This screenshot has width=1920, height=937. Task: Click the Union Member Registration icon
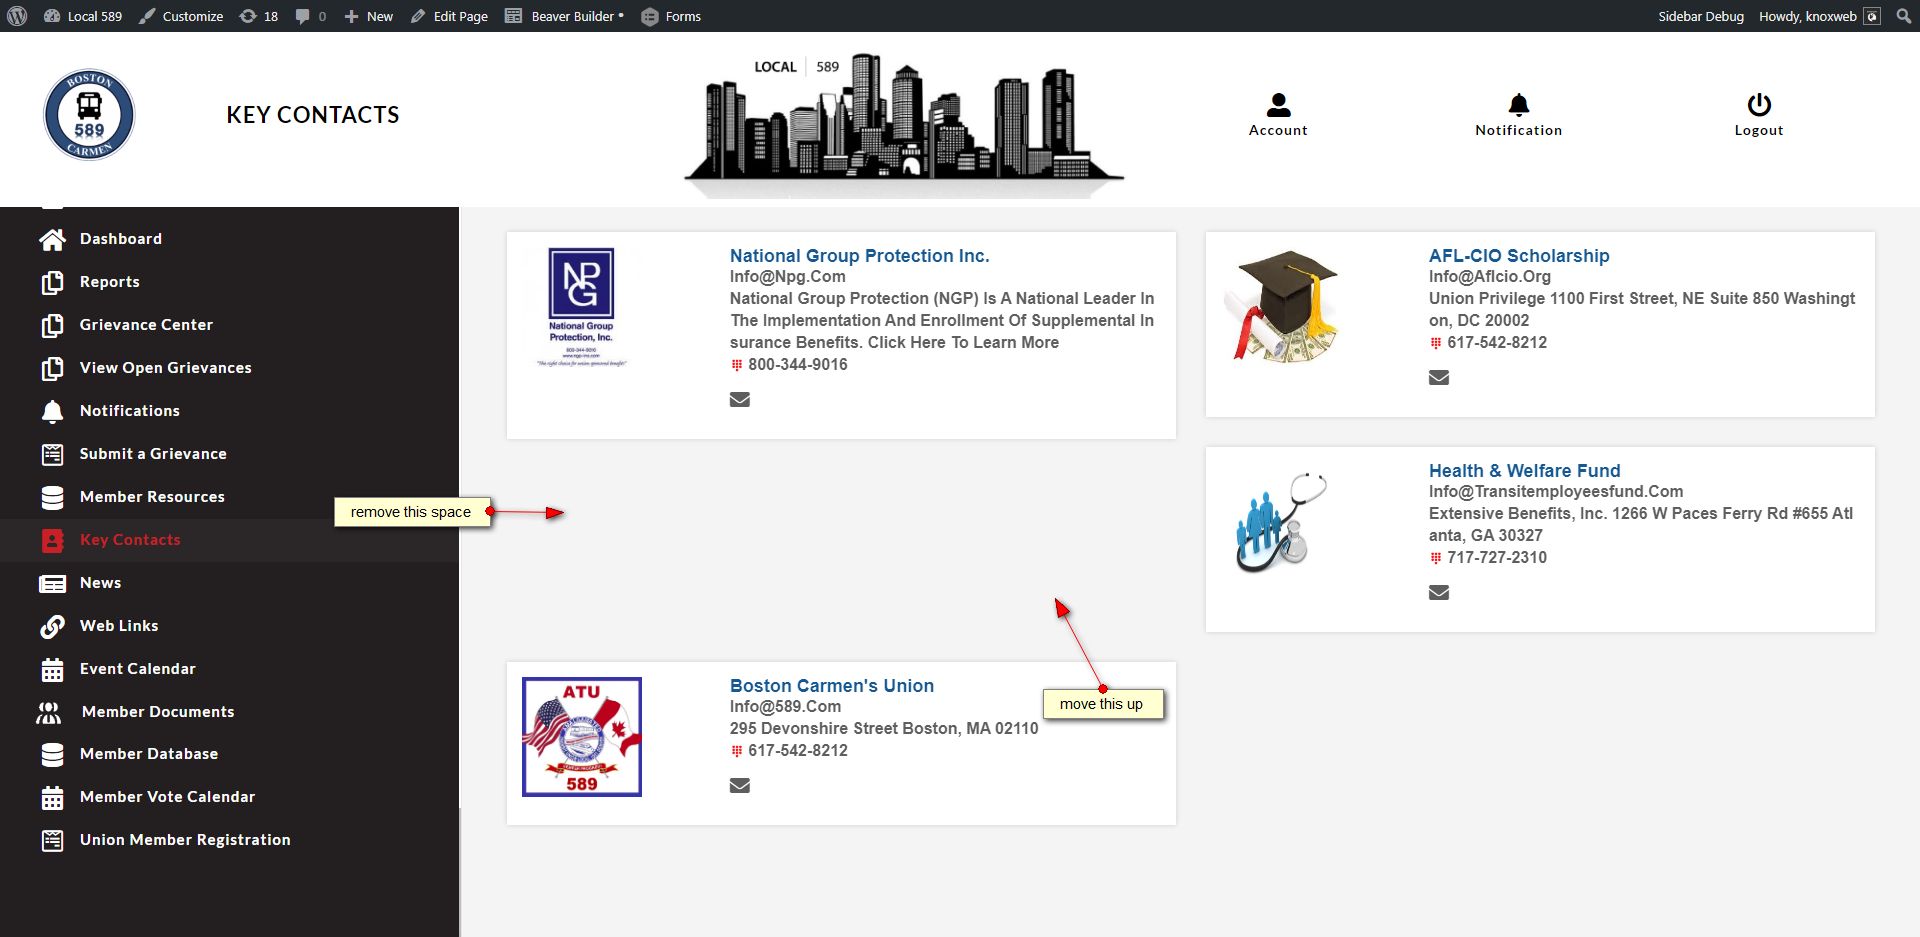[x=52, y=841]
